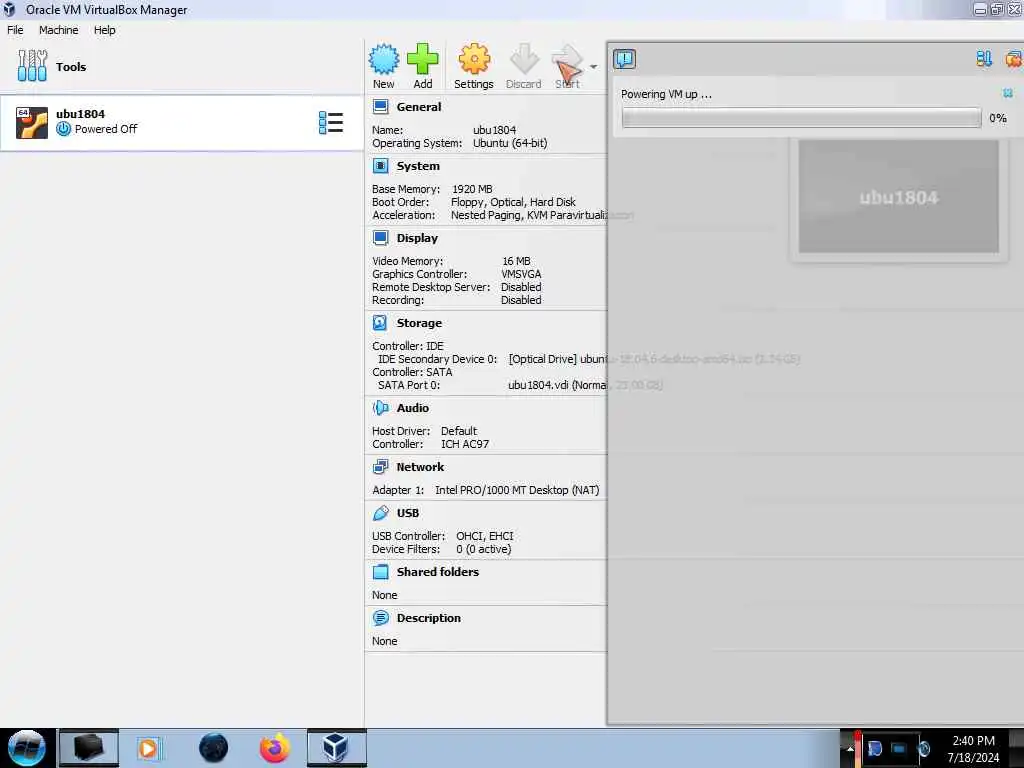
Task: Click the Start arrow toolbar icon
Action: (x=567, y=61)
